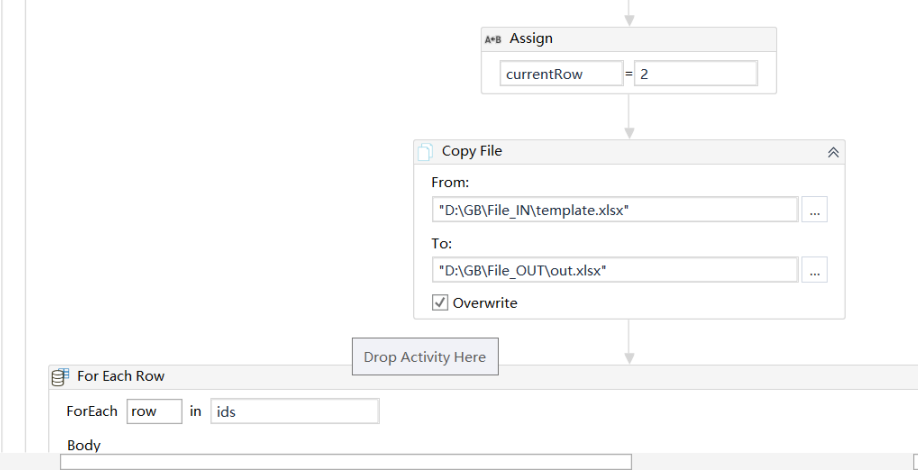
Task: Edit the ids data table field
Action: (x=295, y=411)
